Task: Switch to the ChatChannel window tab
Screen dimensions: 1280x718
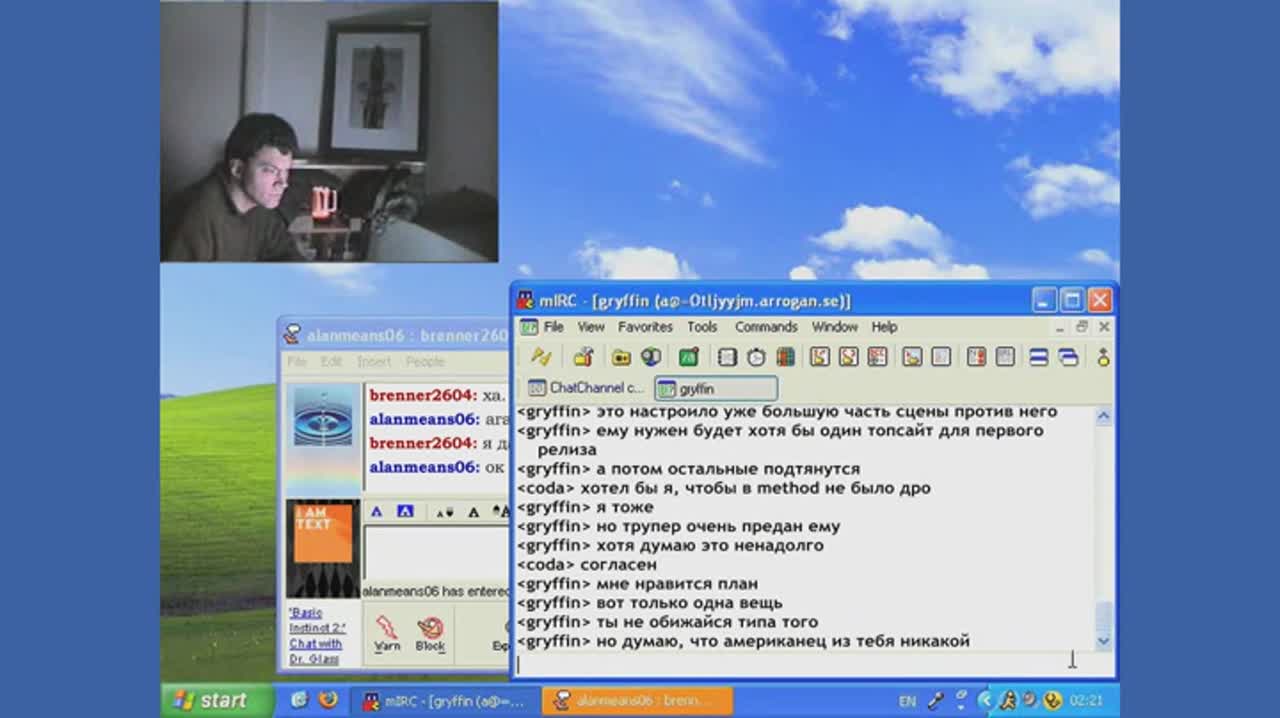Action: [587, 388]
